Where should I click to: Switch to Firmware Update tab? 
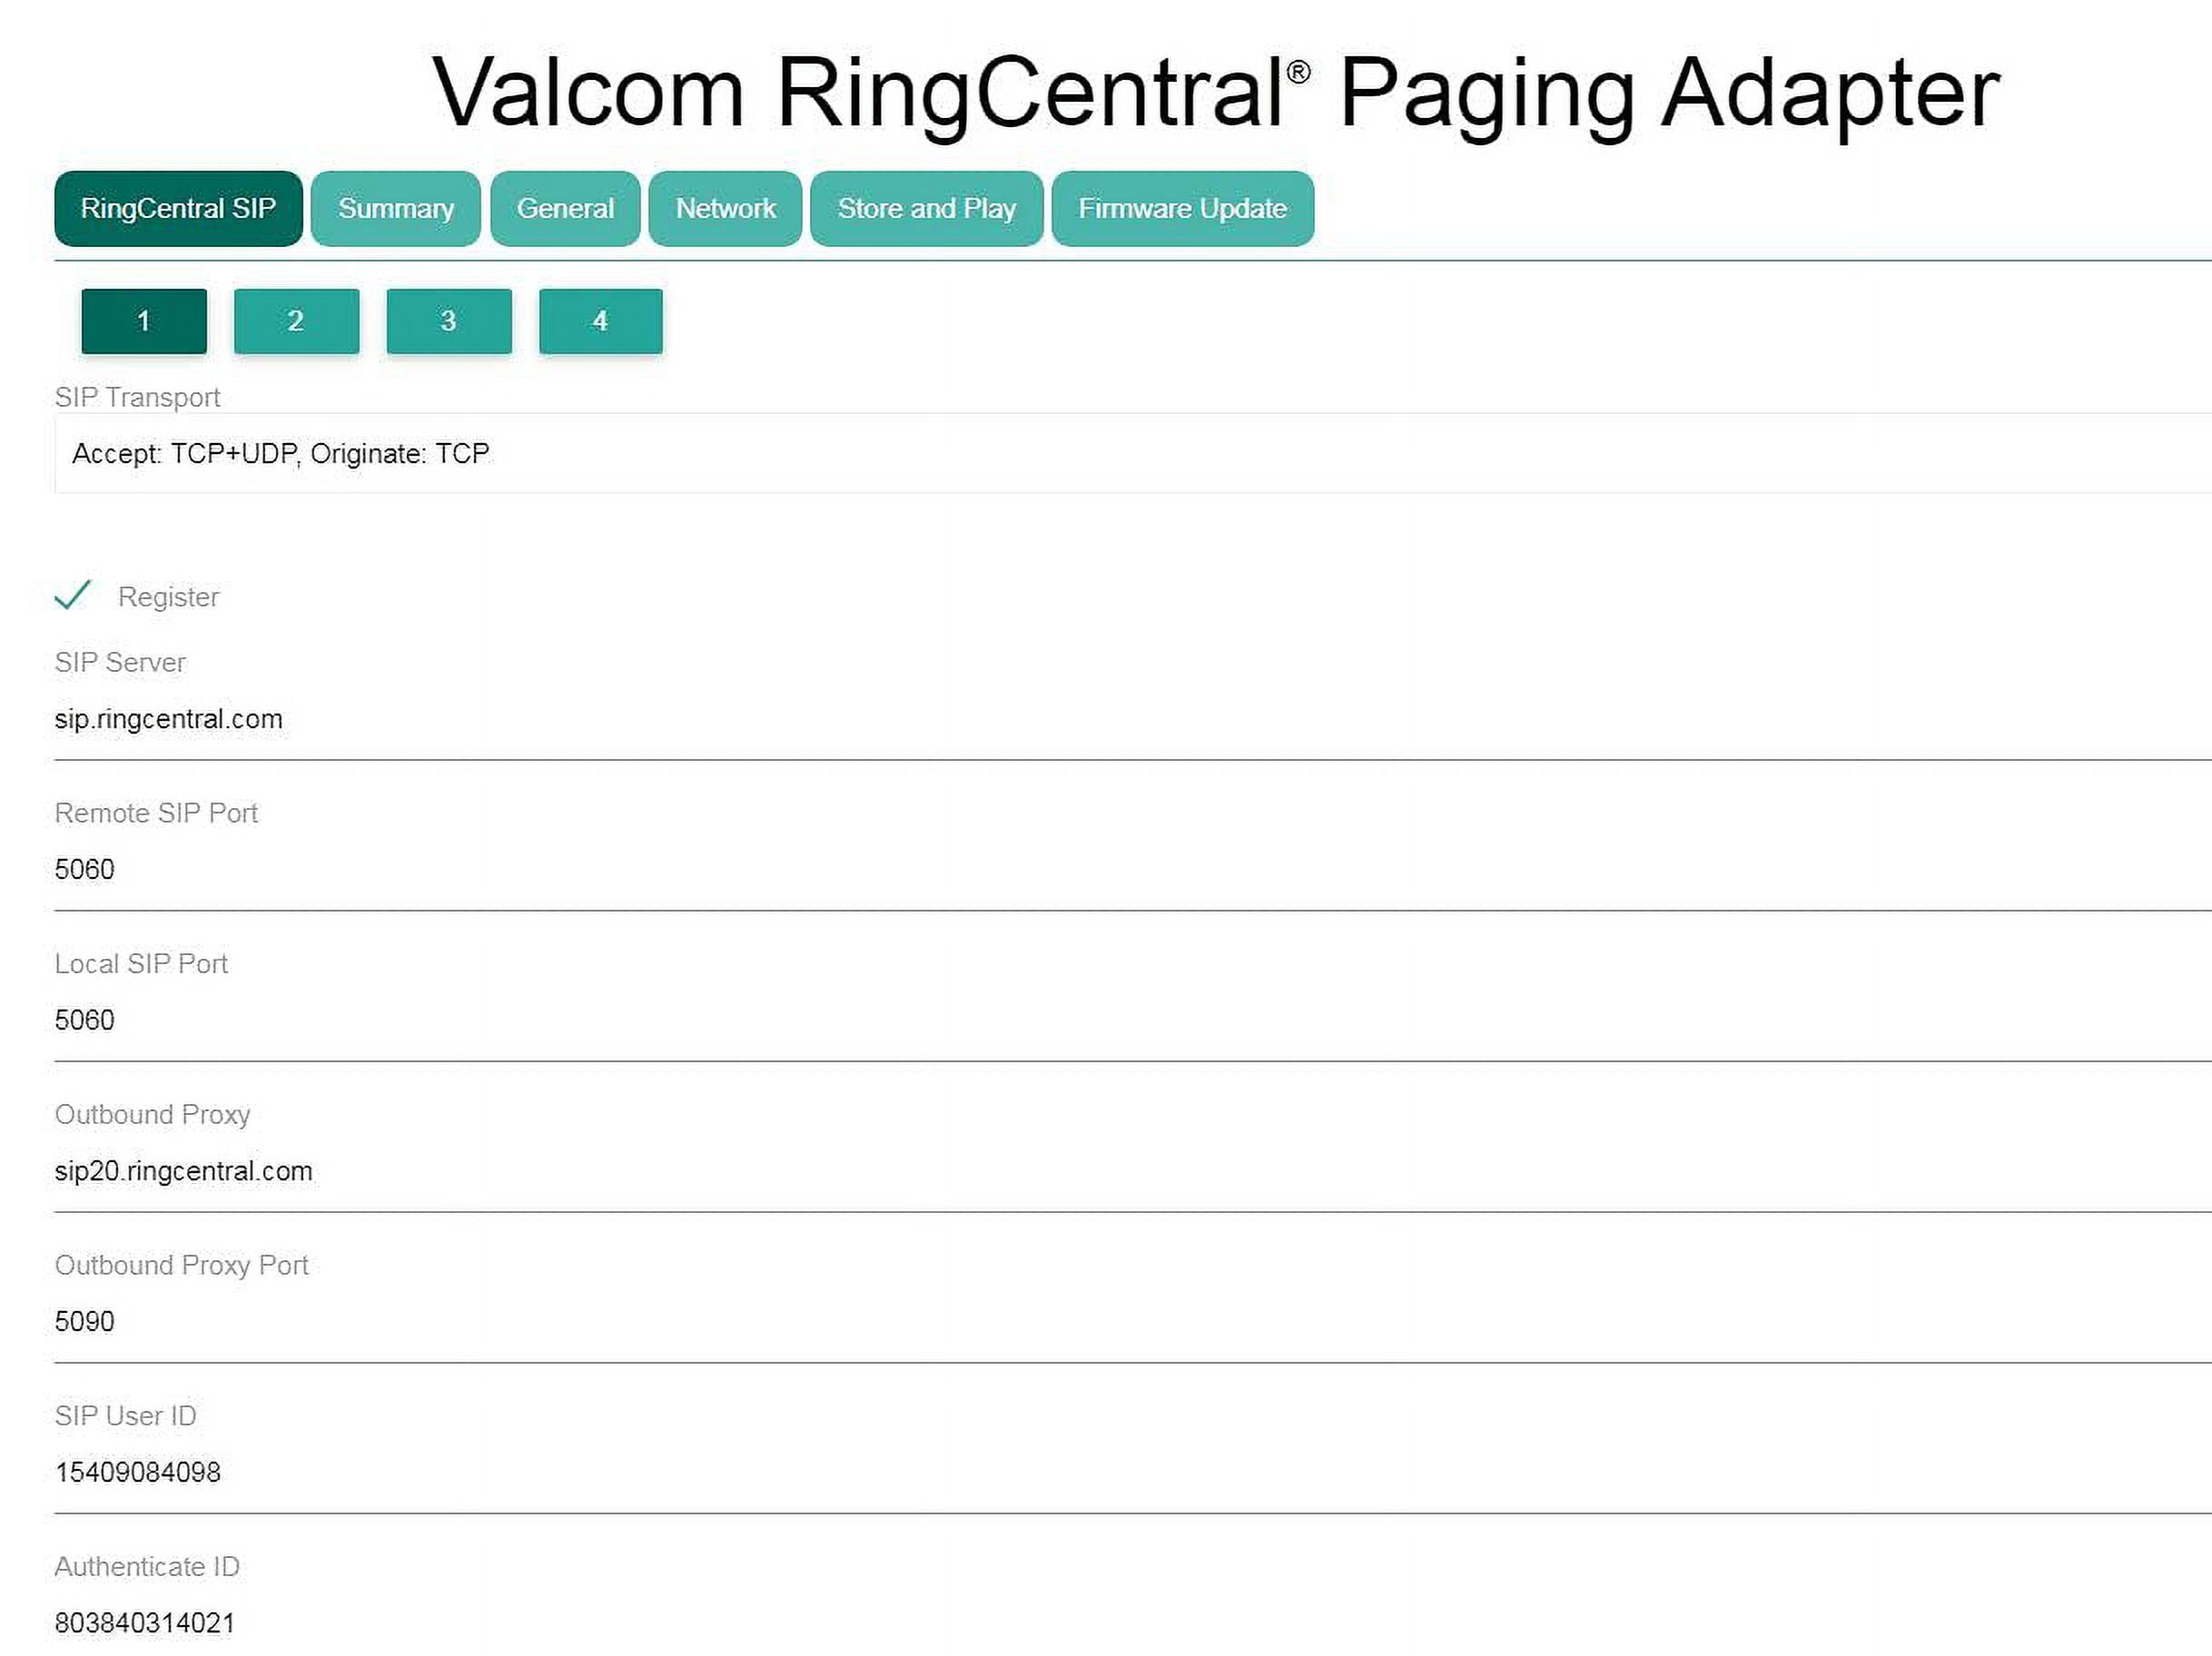click(1182, 208)
